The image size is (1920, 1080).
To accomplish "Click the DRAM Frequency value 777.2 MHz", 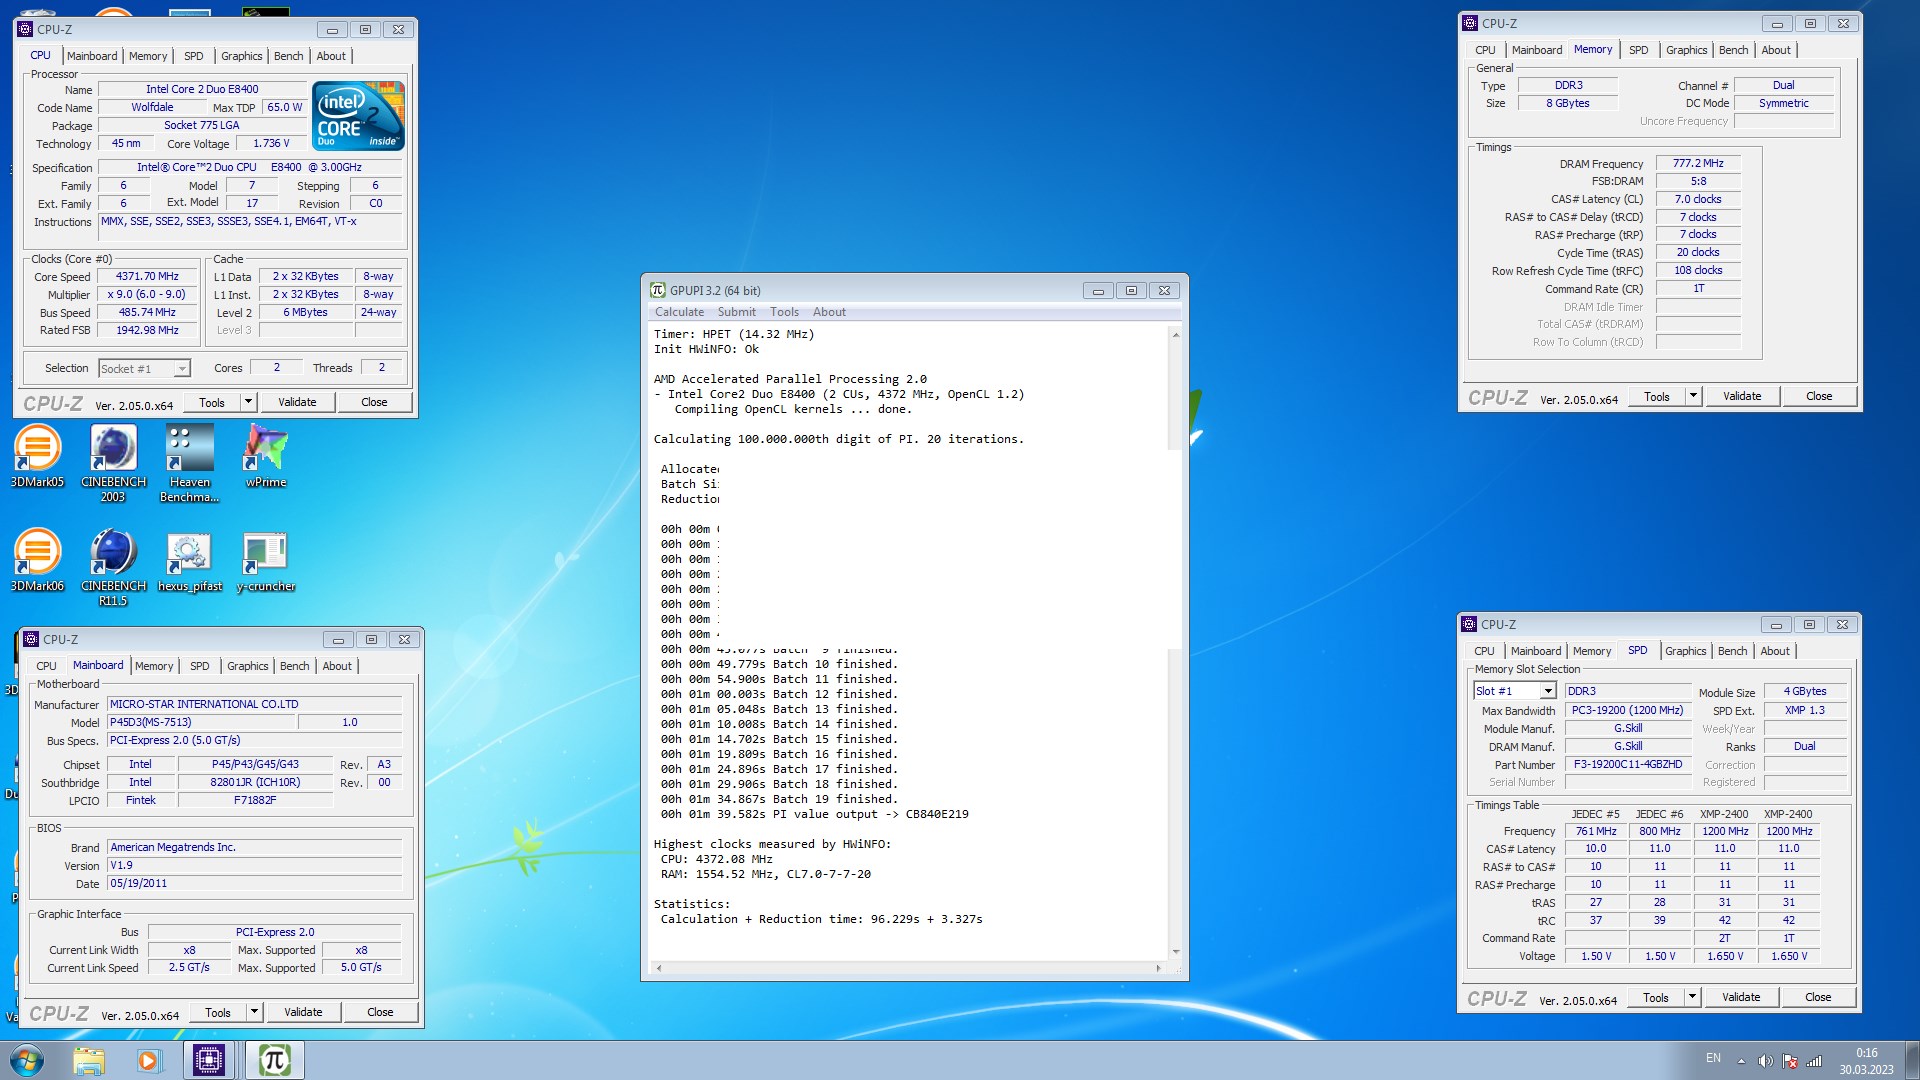I will point(1698,163).
